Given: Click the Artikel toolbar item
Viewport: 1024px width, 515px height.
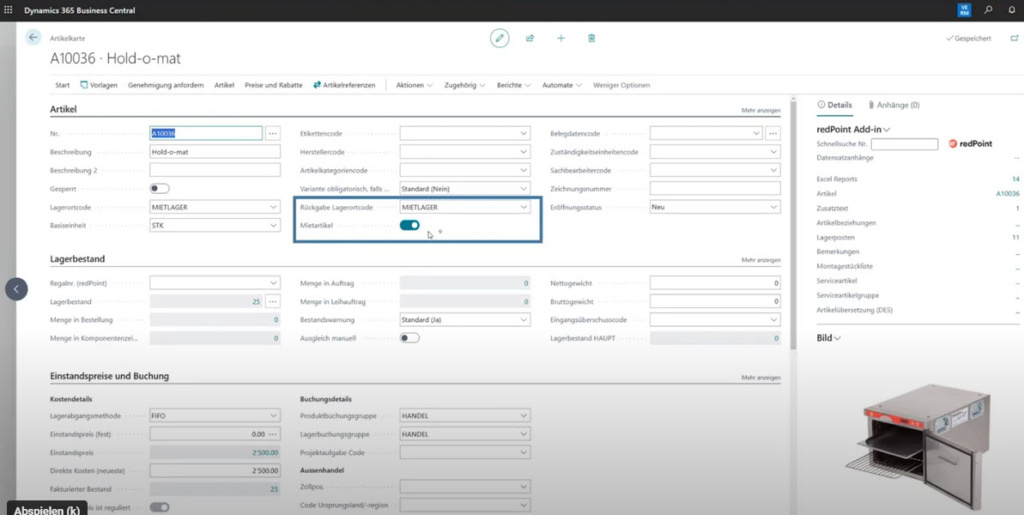Looking at the screenshot, I should pos(224,85).
